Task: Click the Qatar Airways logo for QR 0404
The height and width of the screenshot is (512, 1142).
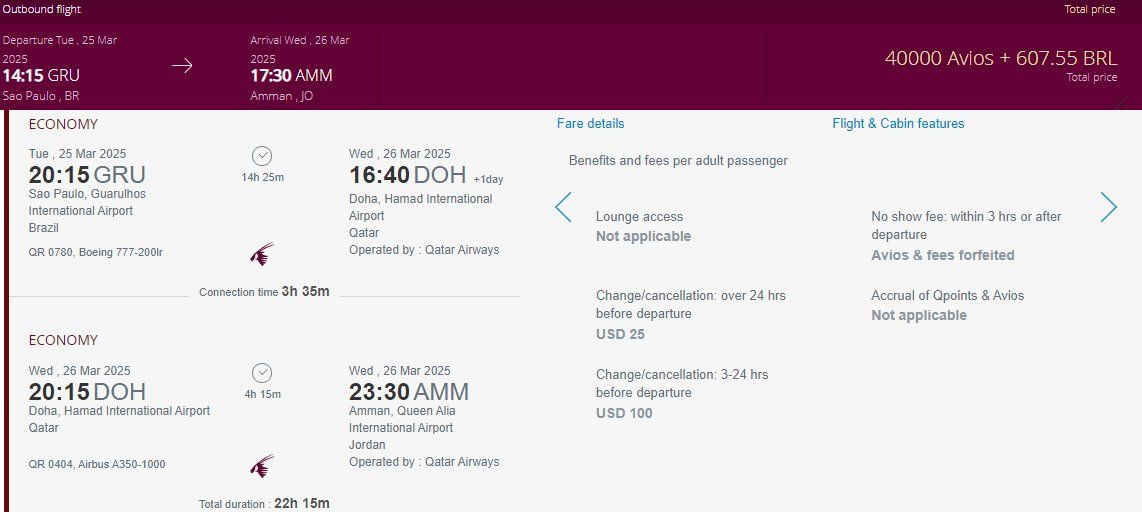Action: (x=262, y=466)
